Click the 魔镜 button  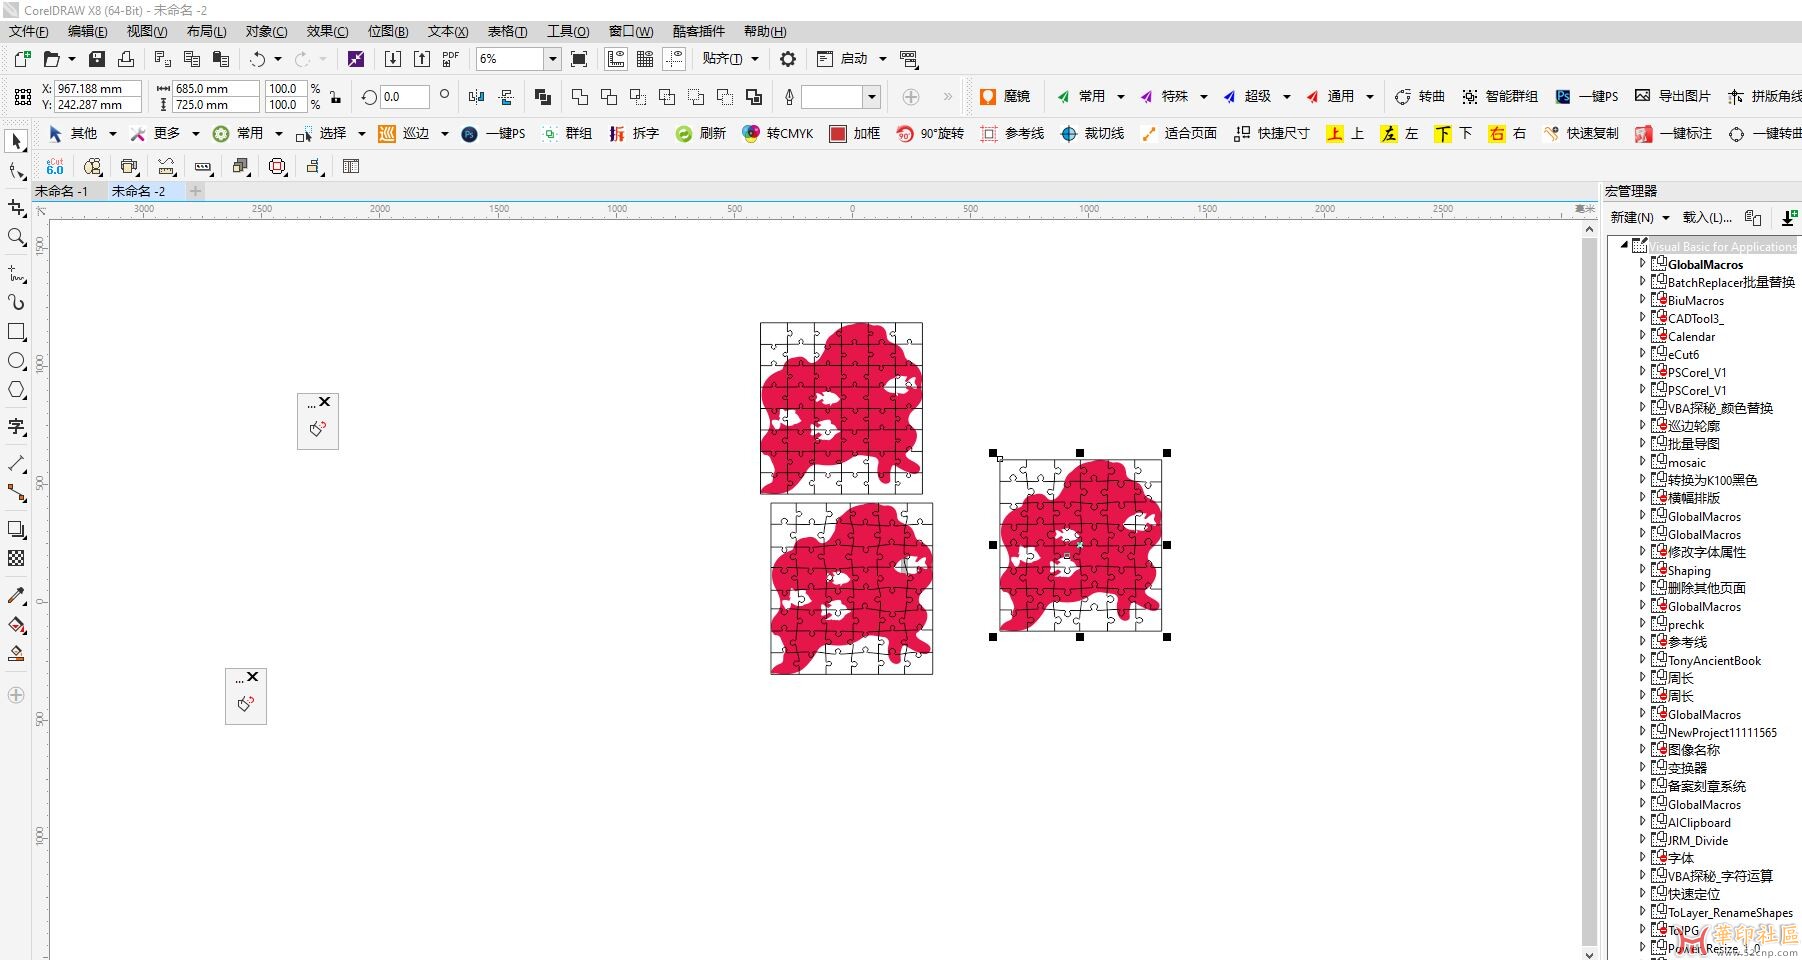tap(1006, 96)
